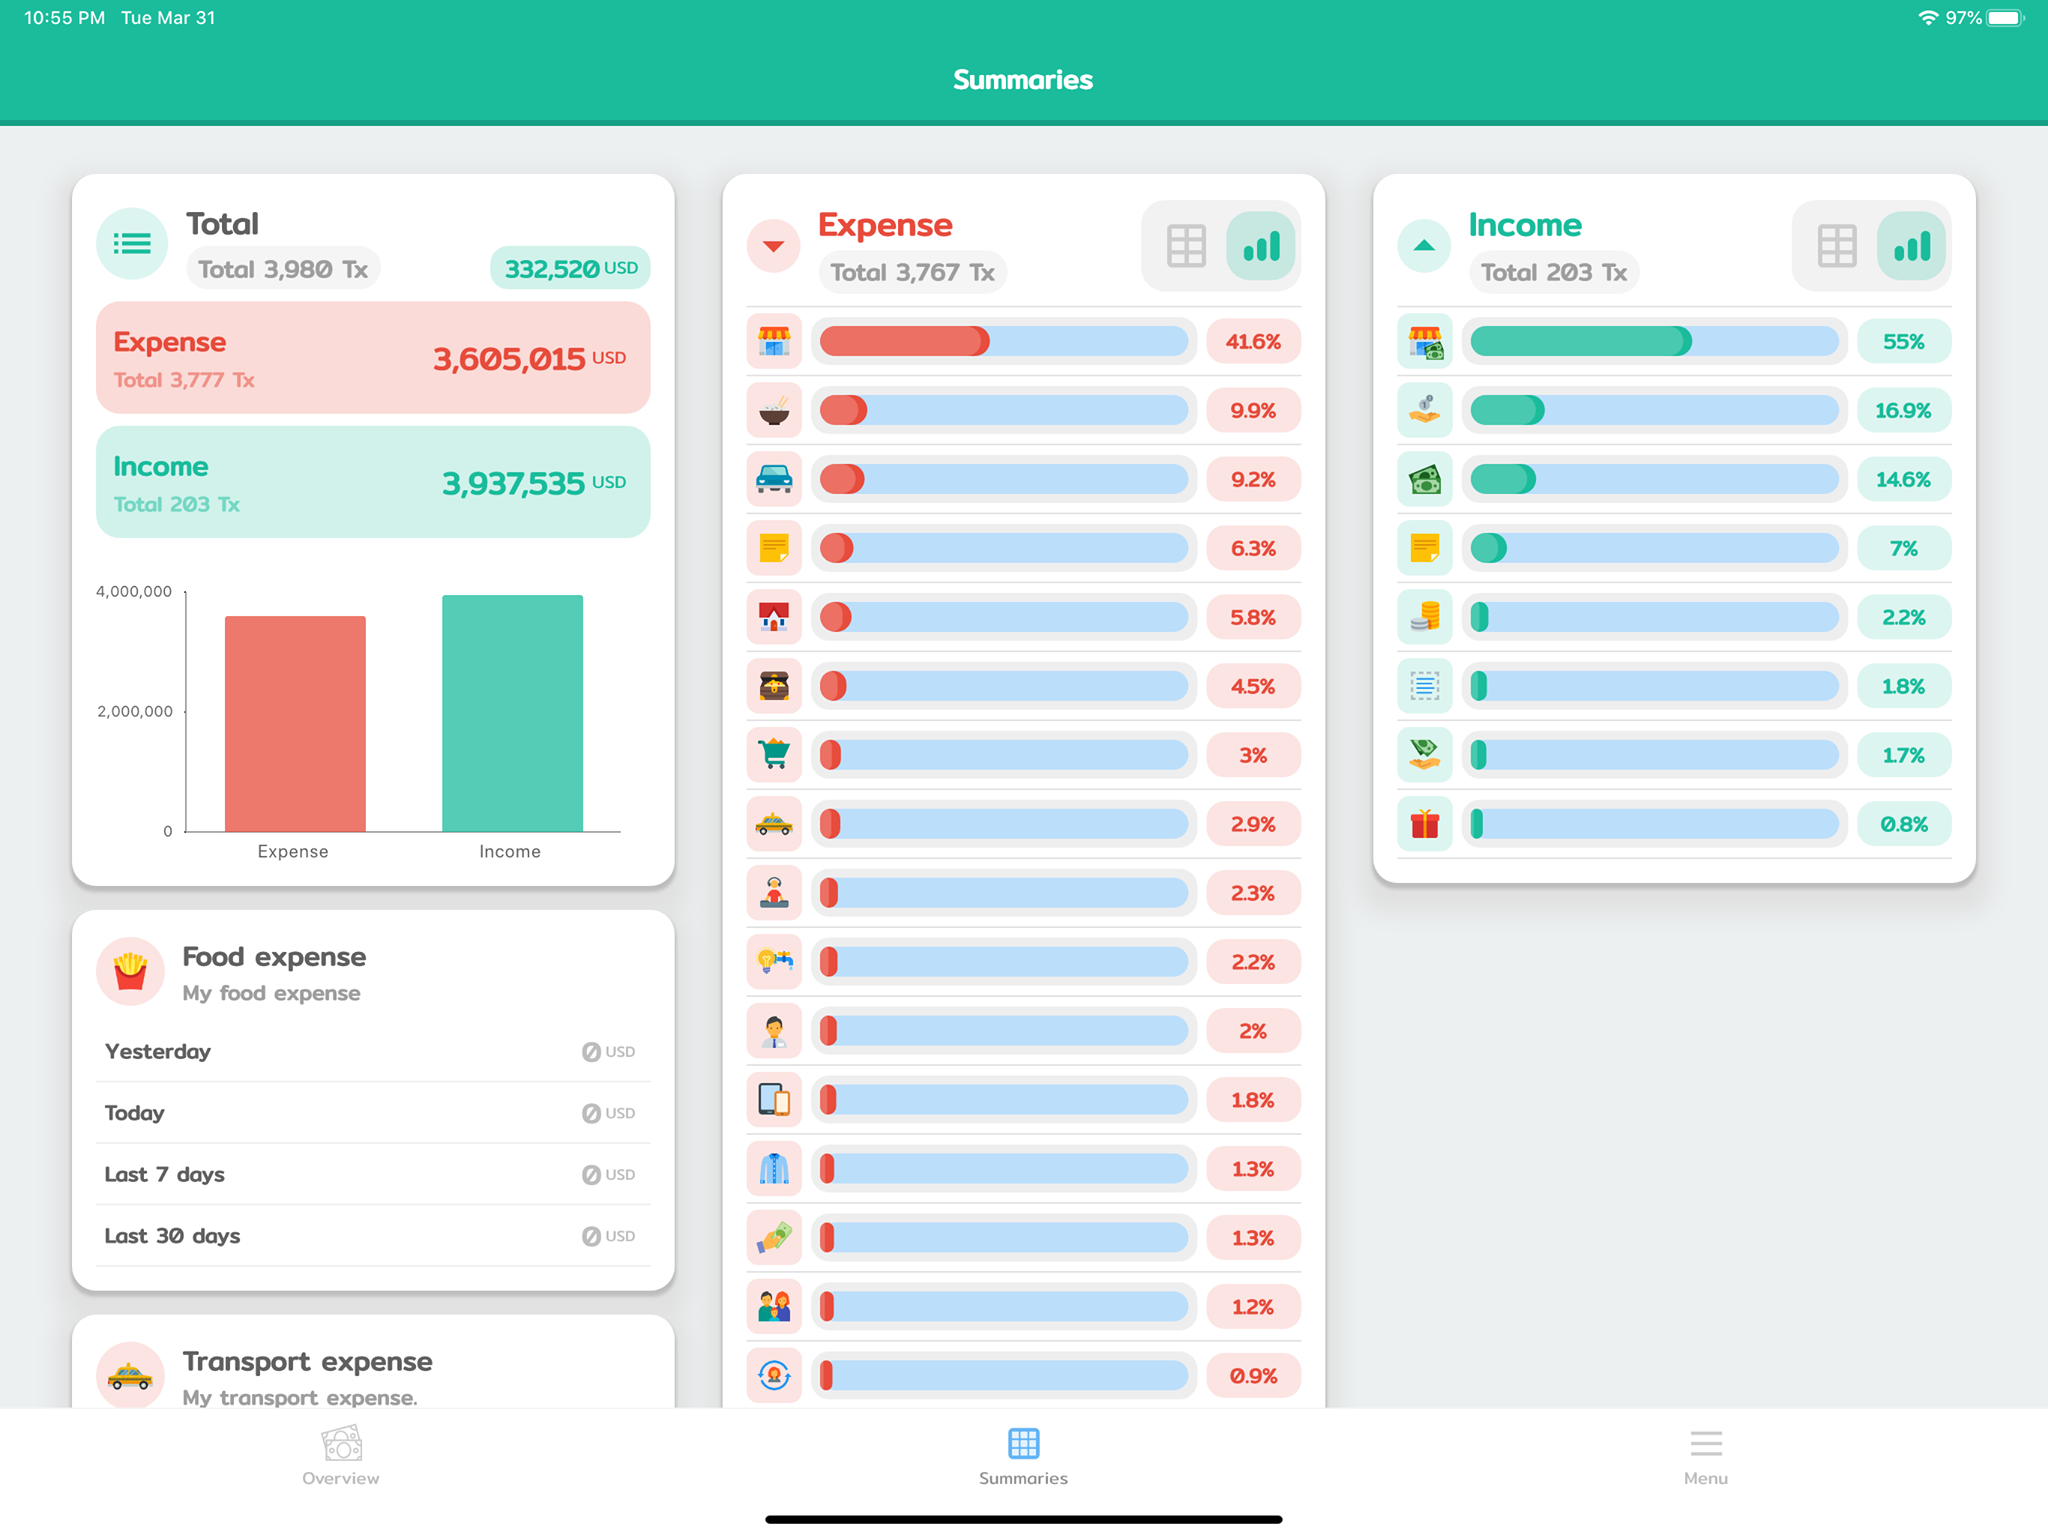Open the red Expense total 3,605,015 panel
The height and width of the screenshot is (1535, 2048).
point(373,358)
